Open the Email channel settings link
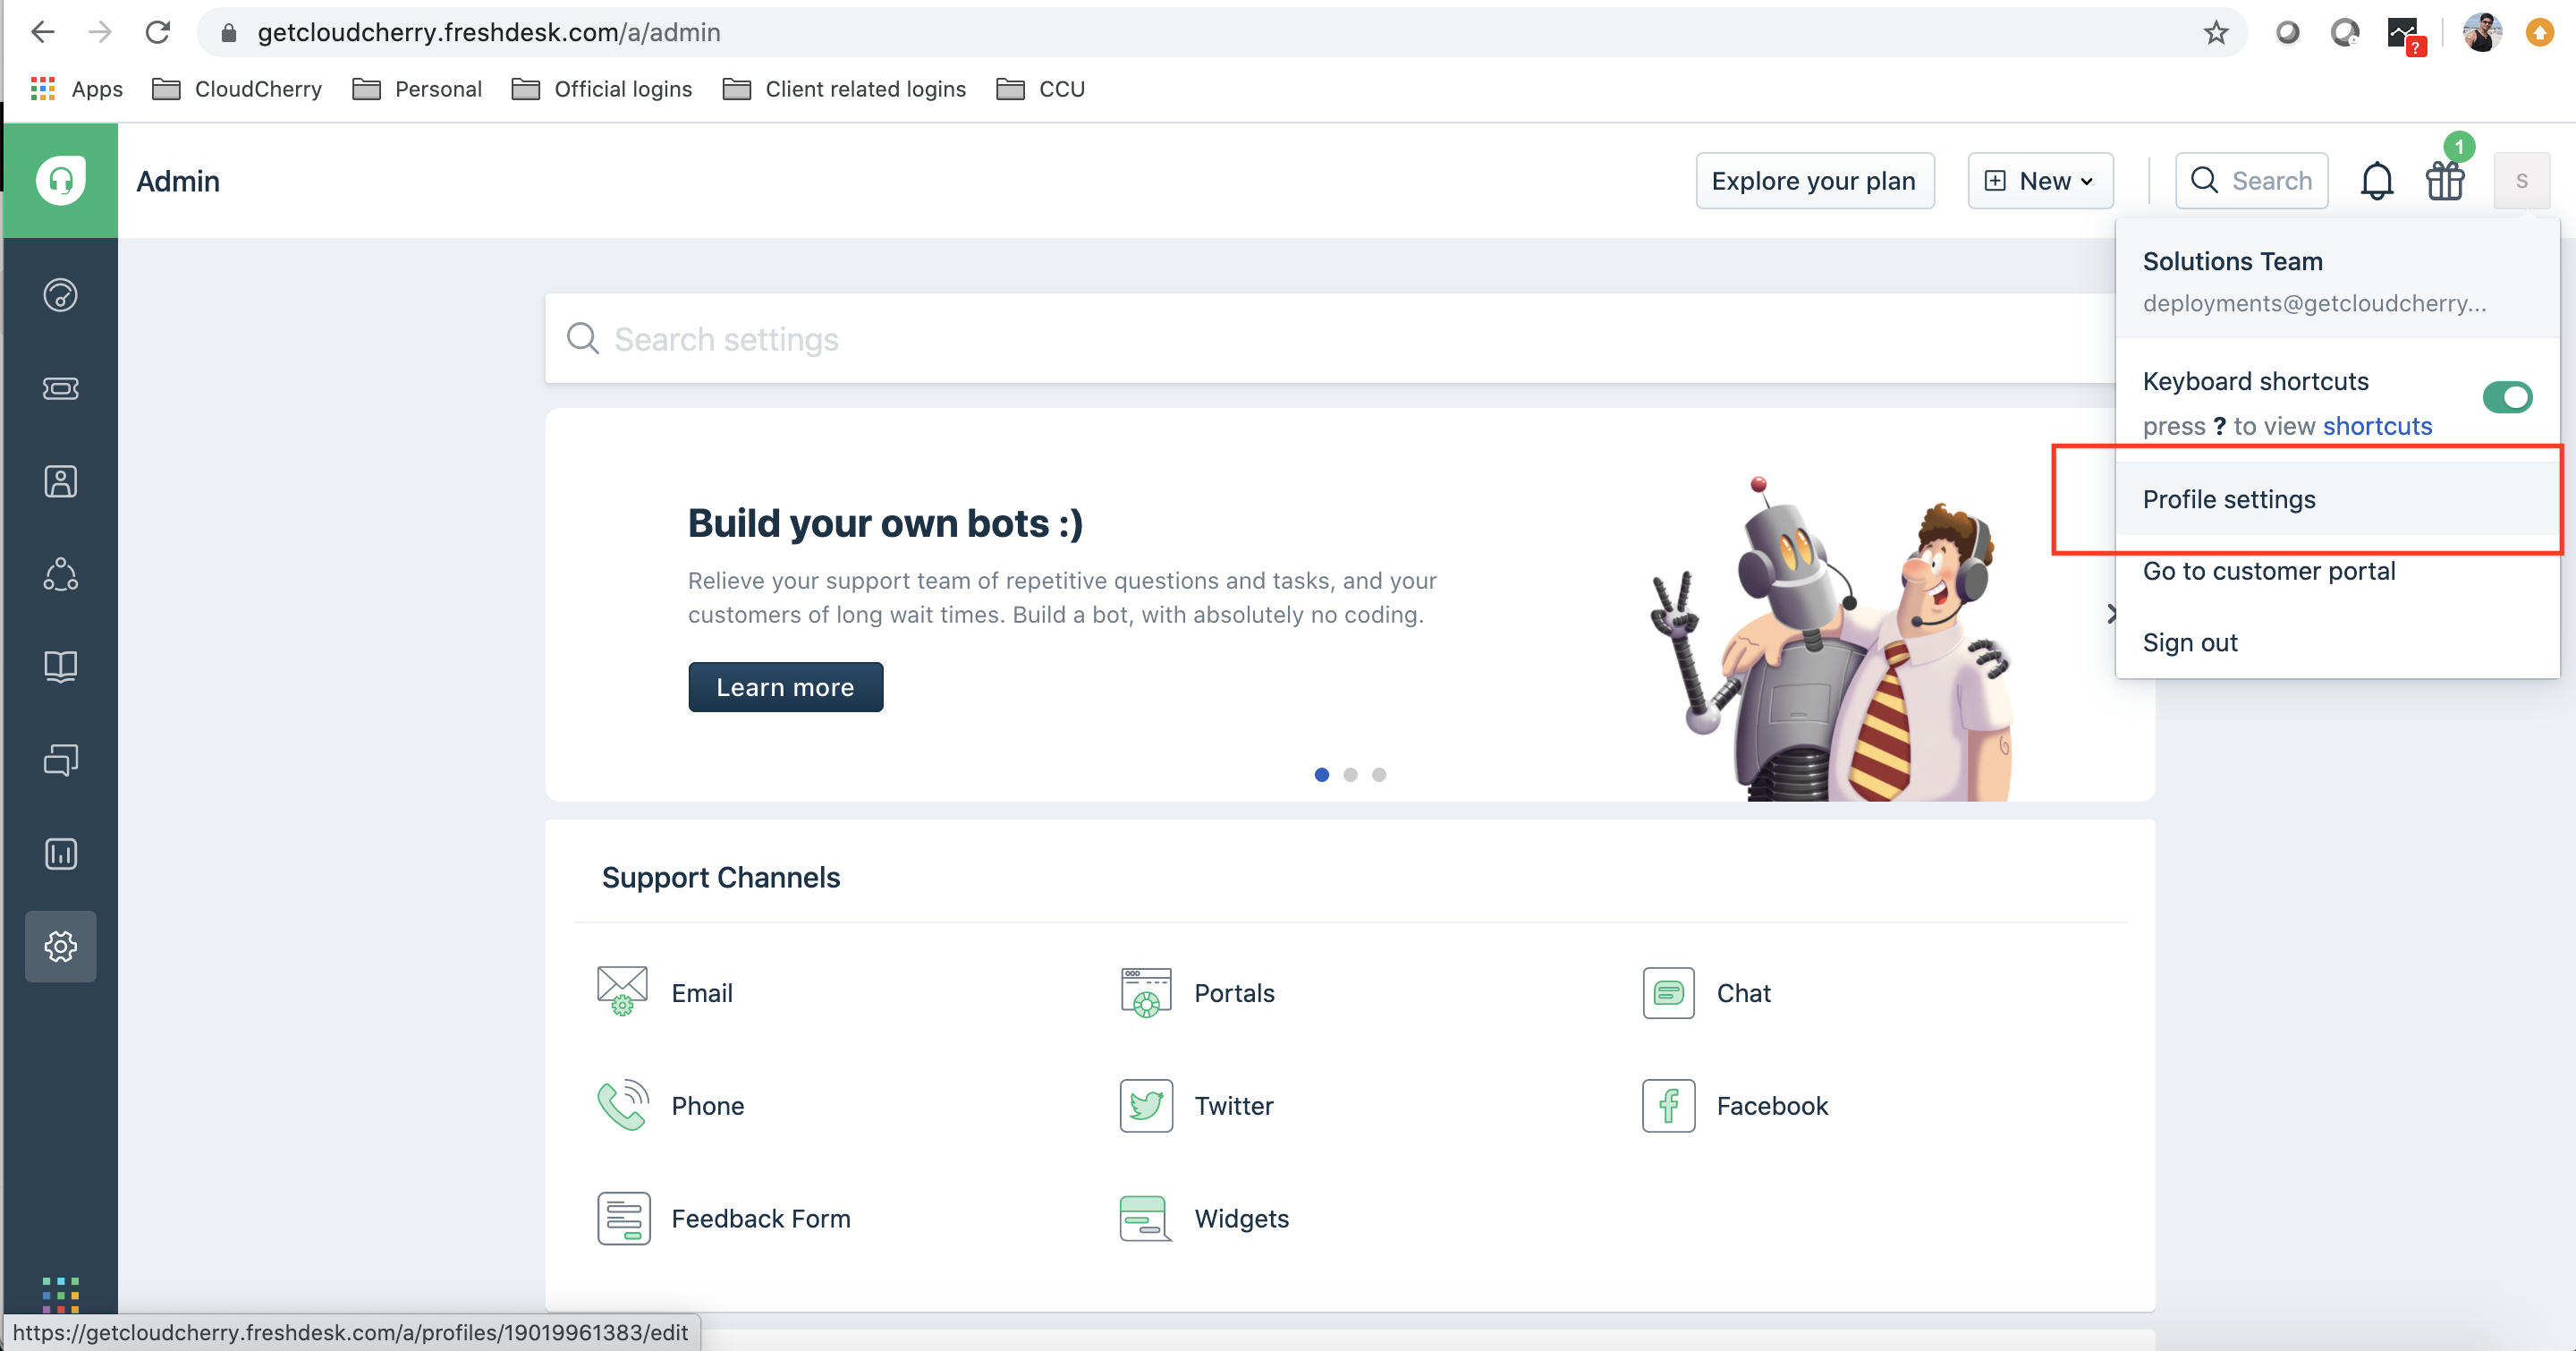 click(x=701, y=993)
